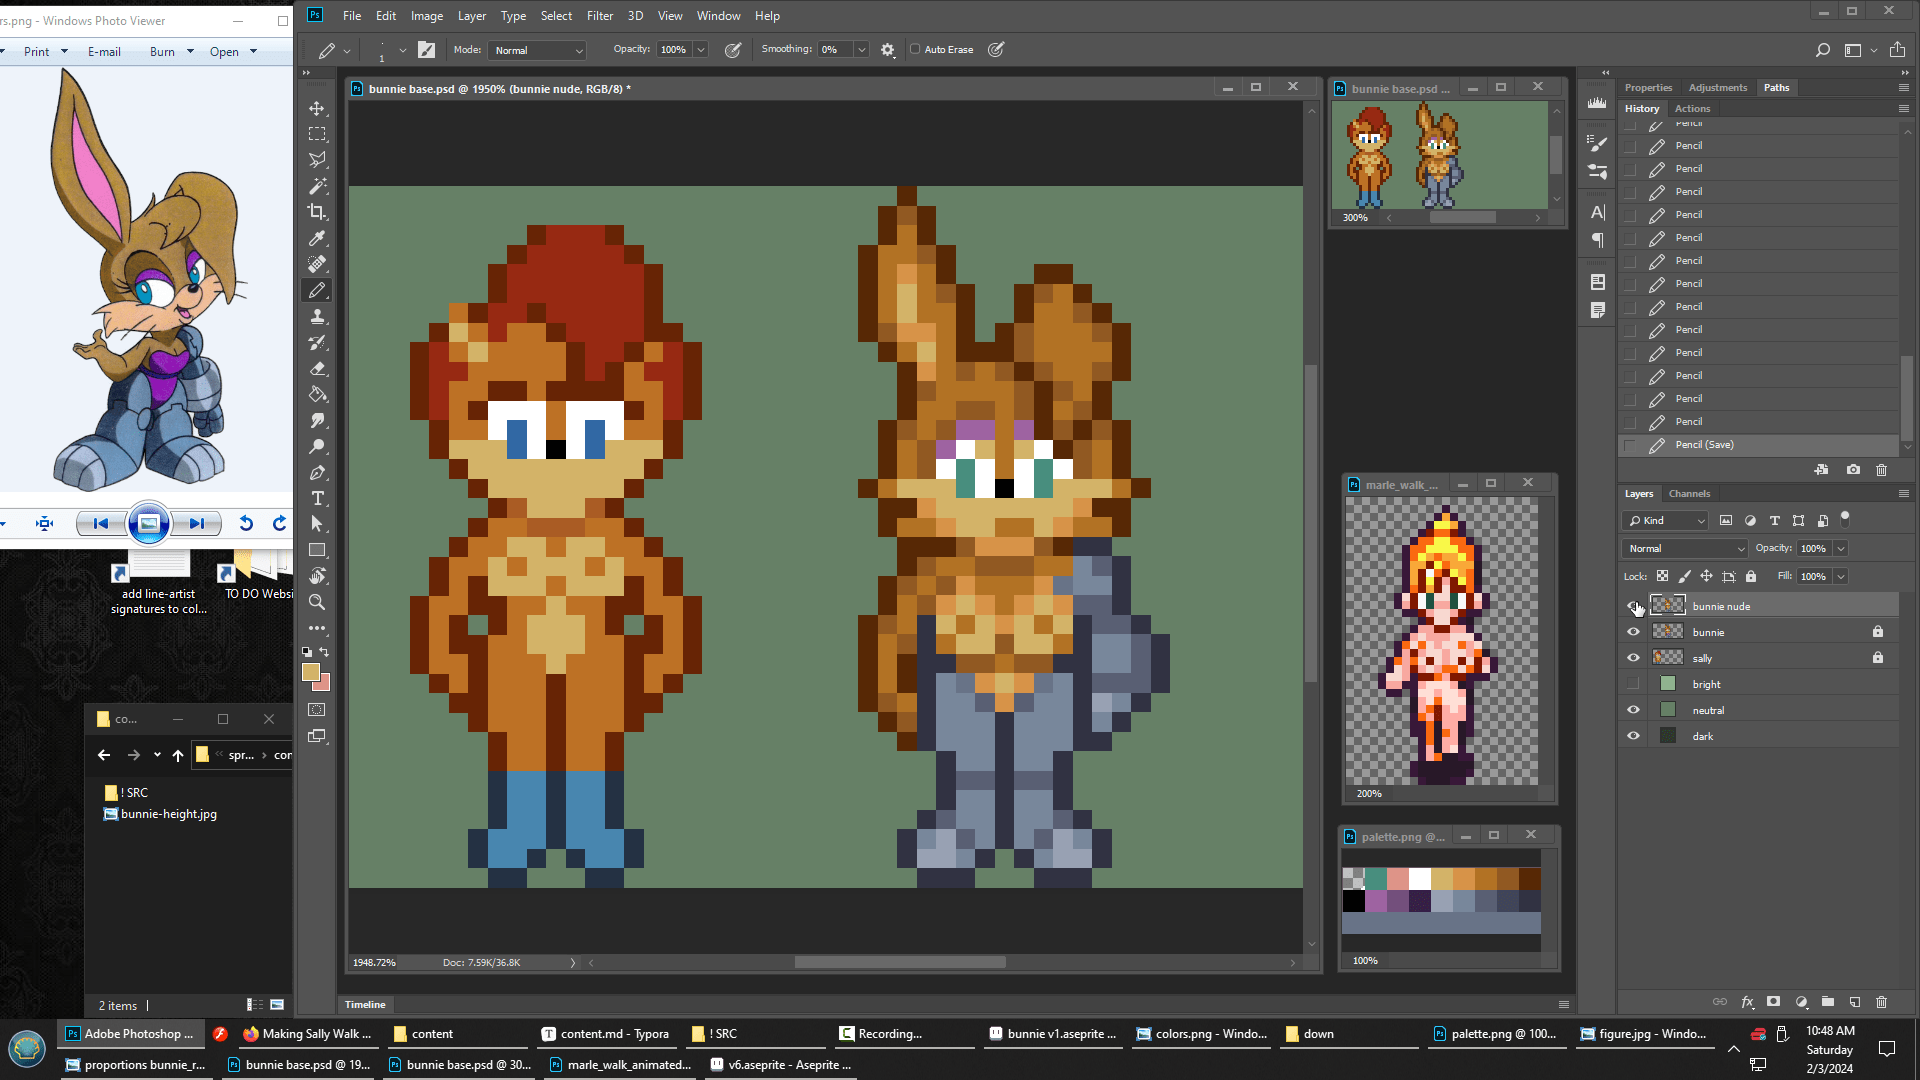Show the bright layer
Screen dimensions: 1920x1080
[1633, 684]
